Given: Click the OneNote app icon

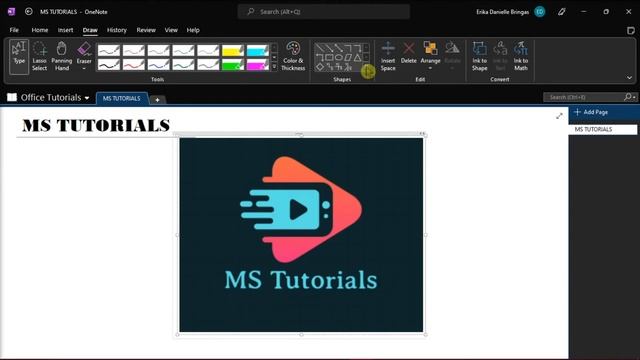Looking at the screenshot, I should [x=11, y=11].
